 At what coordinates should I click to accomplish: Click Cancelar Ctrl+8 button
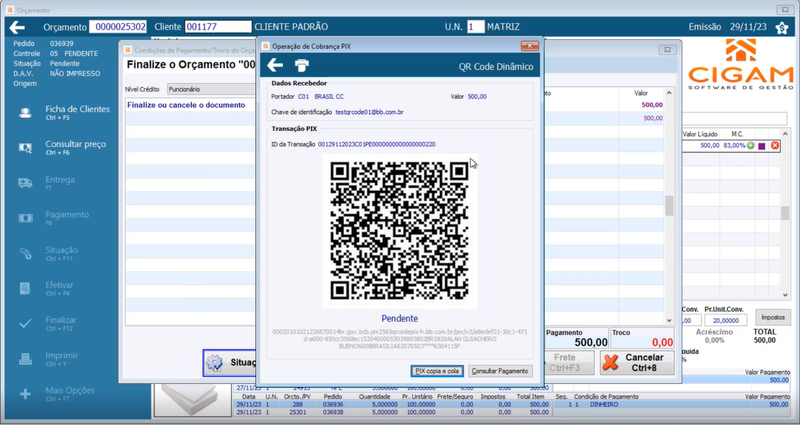coord(637,362)
